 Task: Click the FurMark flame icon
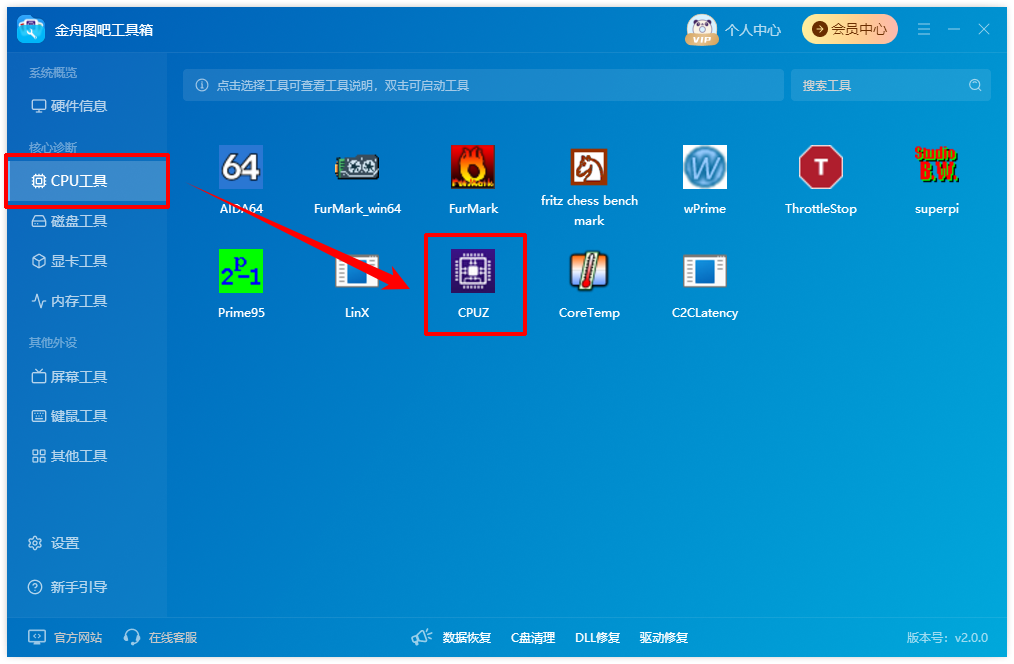(473, 167)
